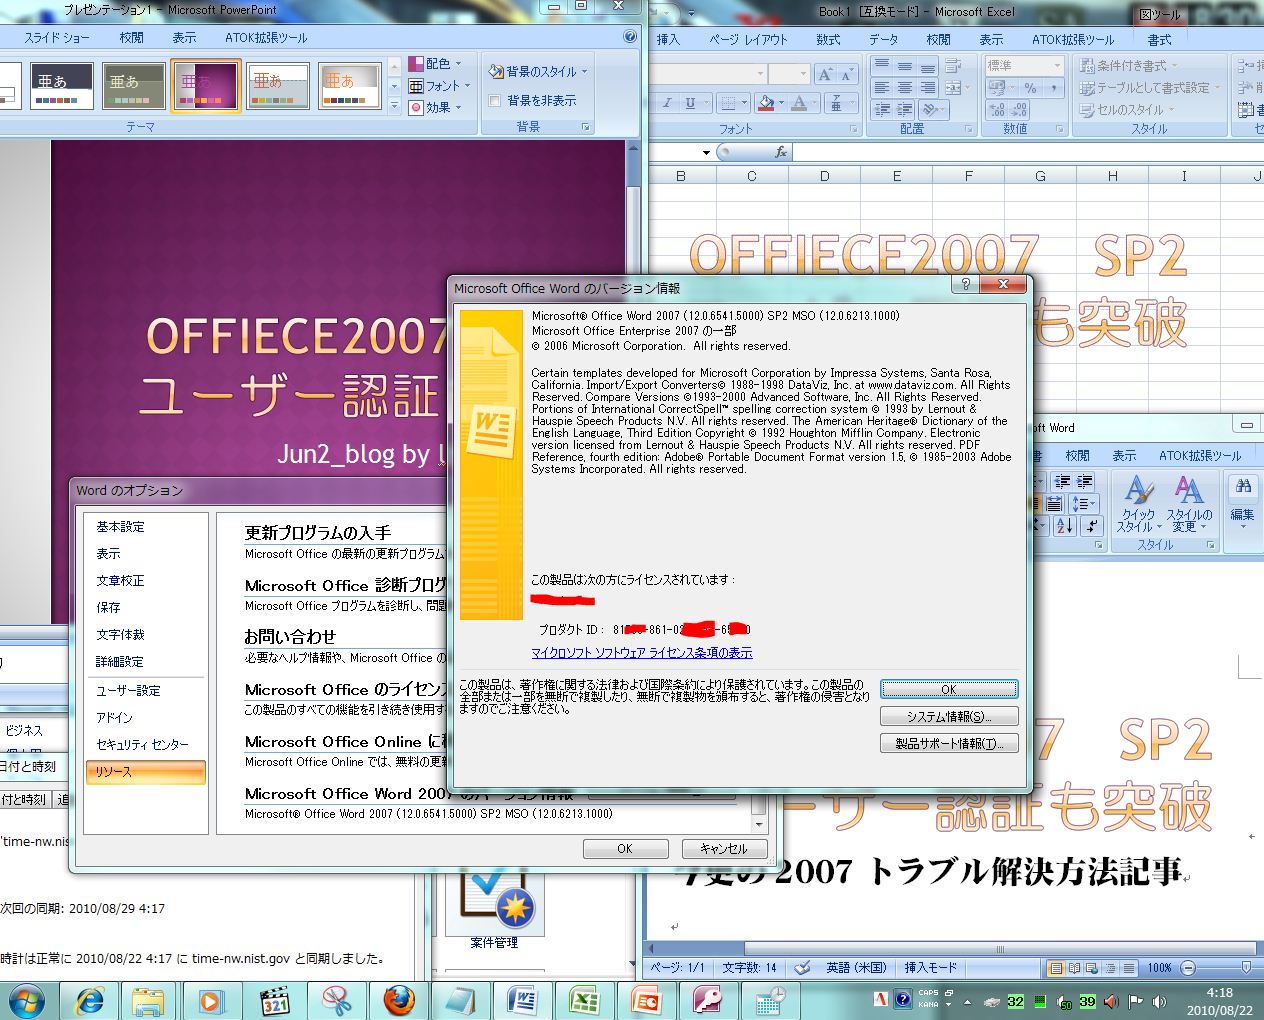Open the 配色 theme colors dropdown in PowerPoint
Viewport: 1264px width, 1020px height.
pos(436,63)
